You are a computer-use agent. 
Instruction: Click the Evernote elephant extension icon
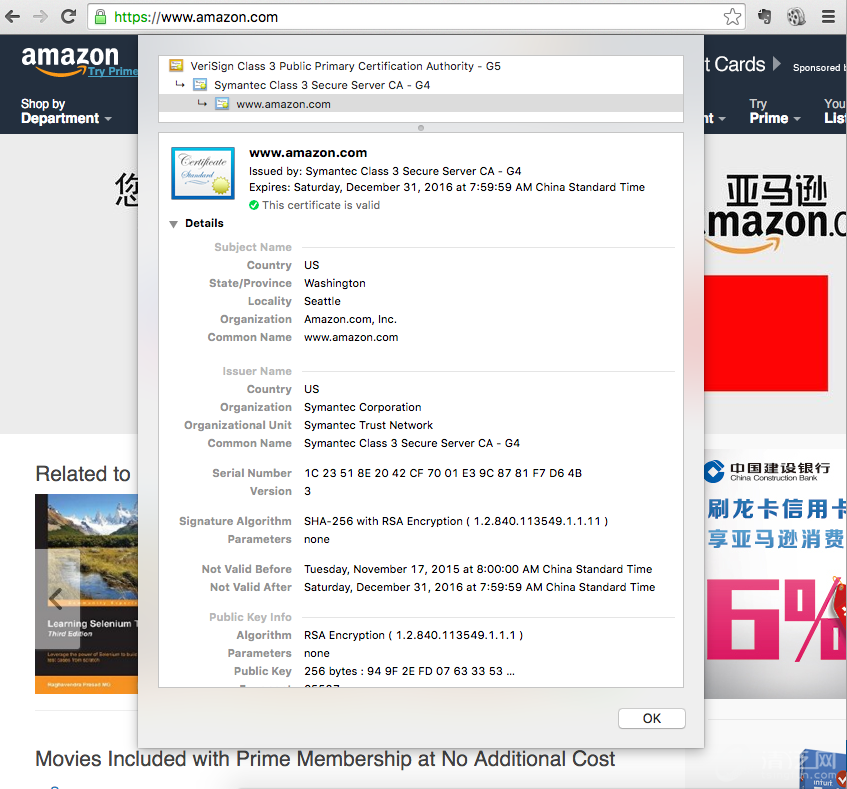pyautogui.click(x=765, y=17)
